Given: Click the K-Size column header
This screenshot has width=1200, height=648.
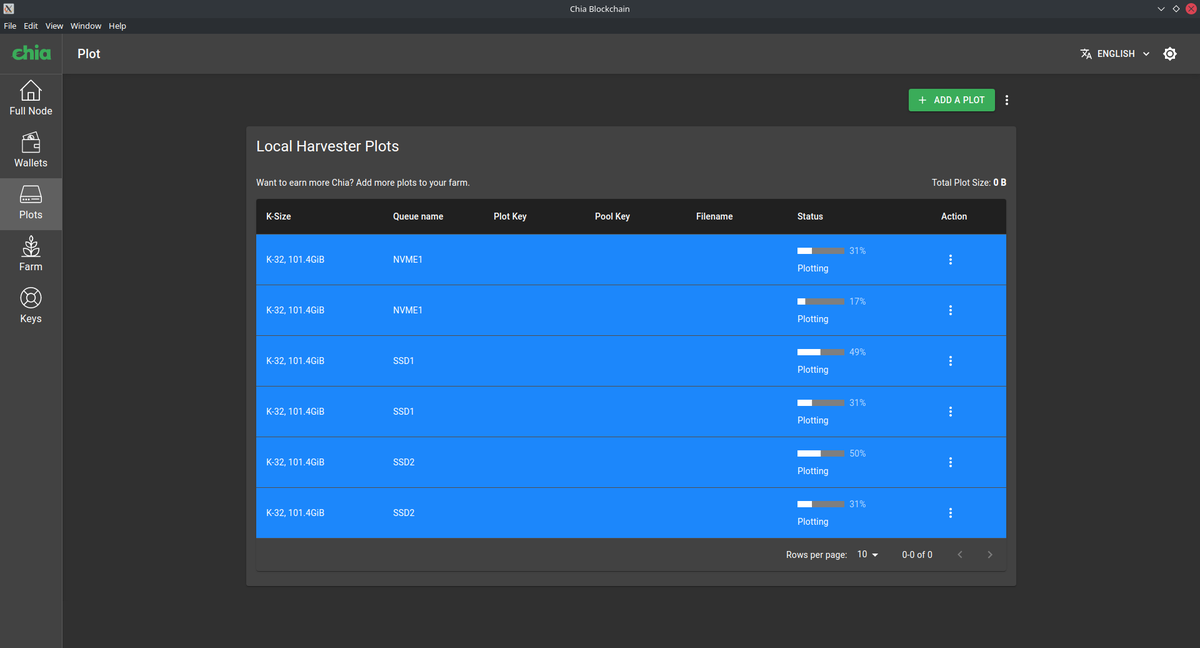Looking at the screenshot, I should pos(279,217).
